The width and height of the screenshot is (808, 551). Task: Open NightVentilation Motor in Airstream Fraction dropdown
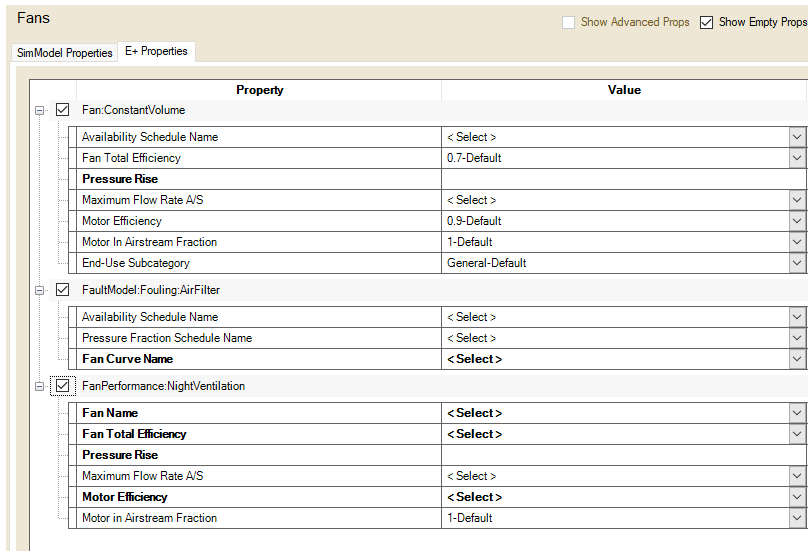tap(797, 518)
